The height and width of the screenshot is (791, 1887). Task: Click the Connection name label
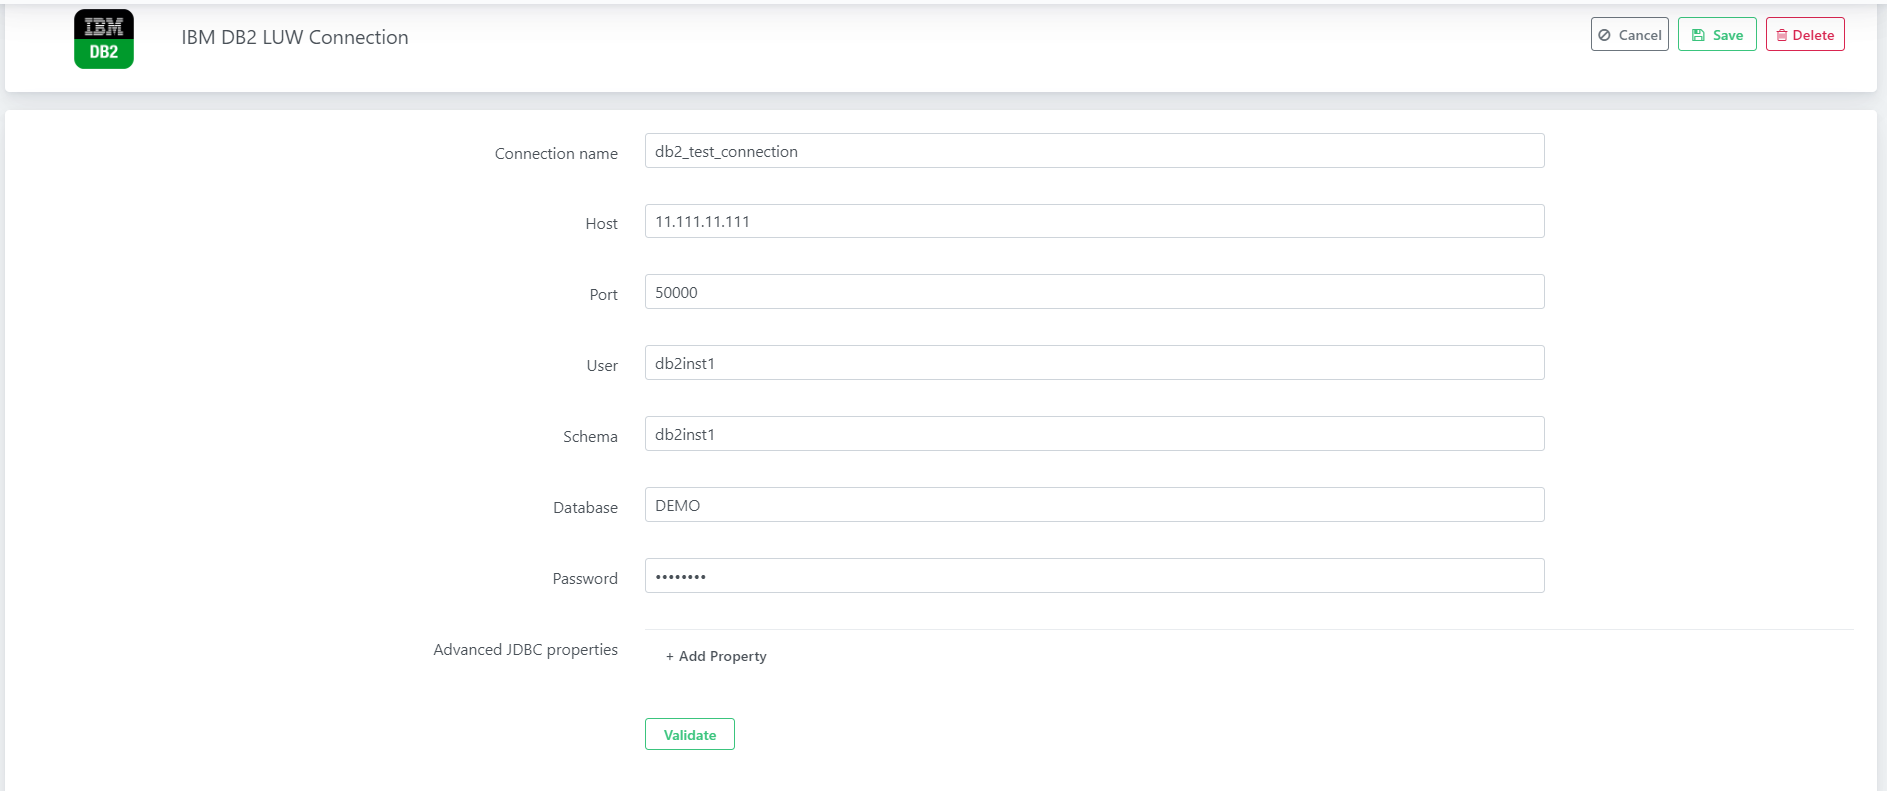(x=556, y=153)
